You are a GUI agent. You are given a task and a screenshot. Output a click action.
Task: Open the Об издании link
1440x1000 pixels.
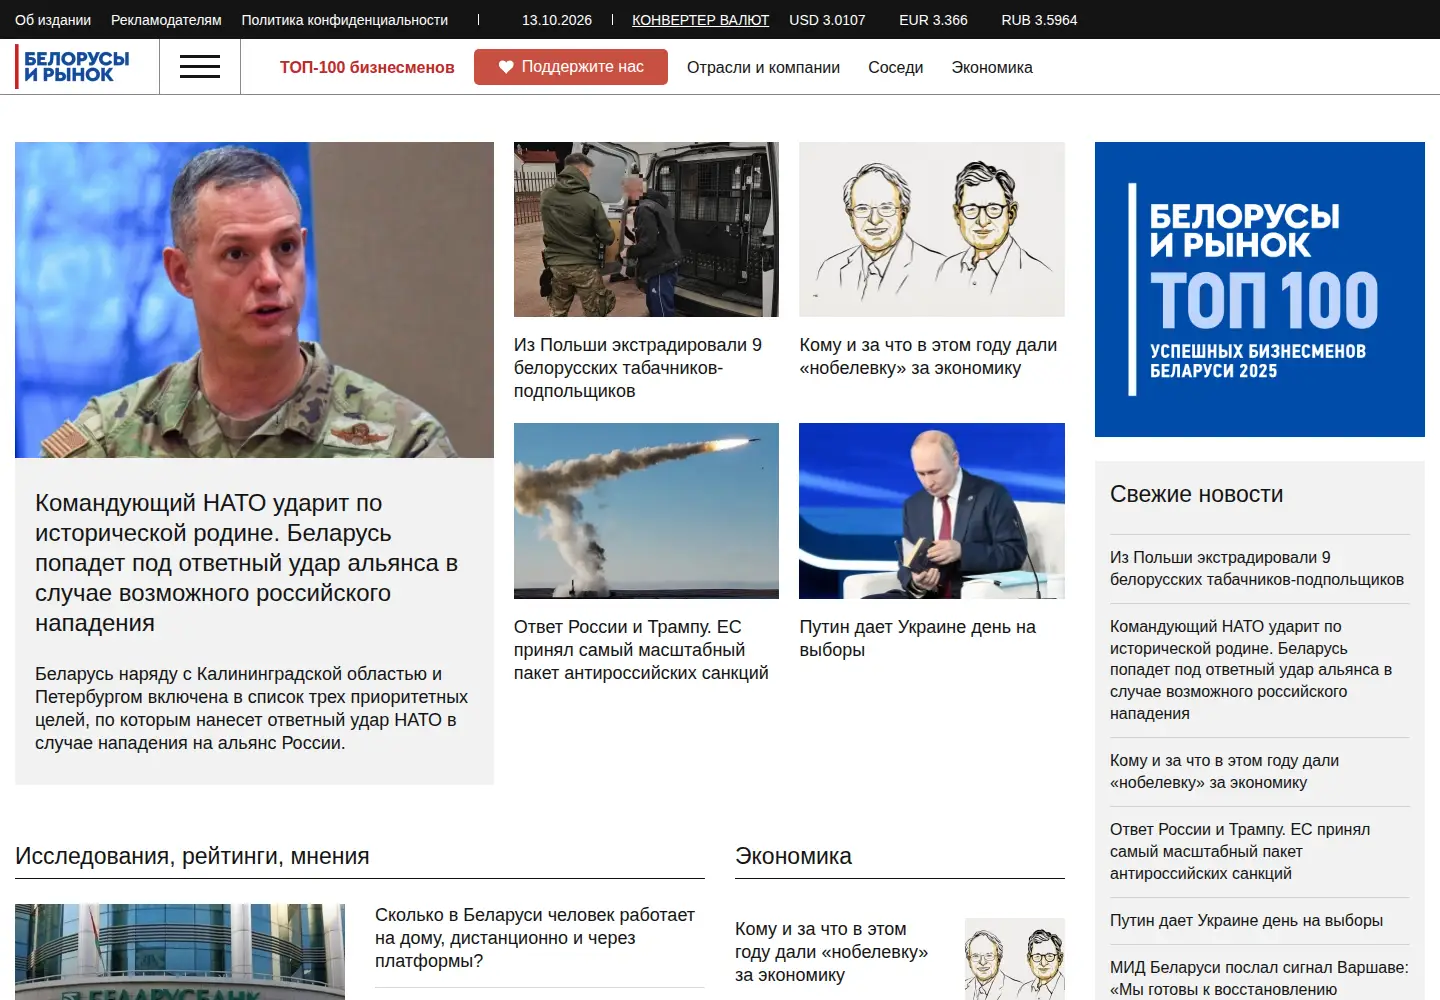click(53, 20)
